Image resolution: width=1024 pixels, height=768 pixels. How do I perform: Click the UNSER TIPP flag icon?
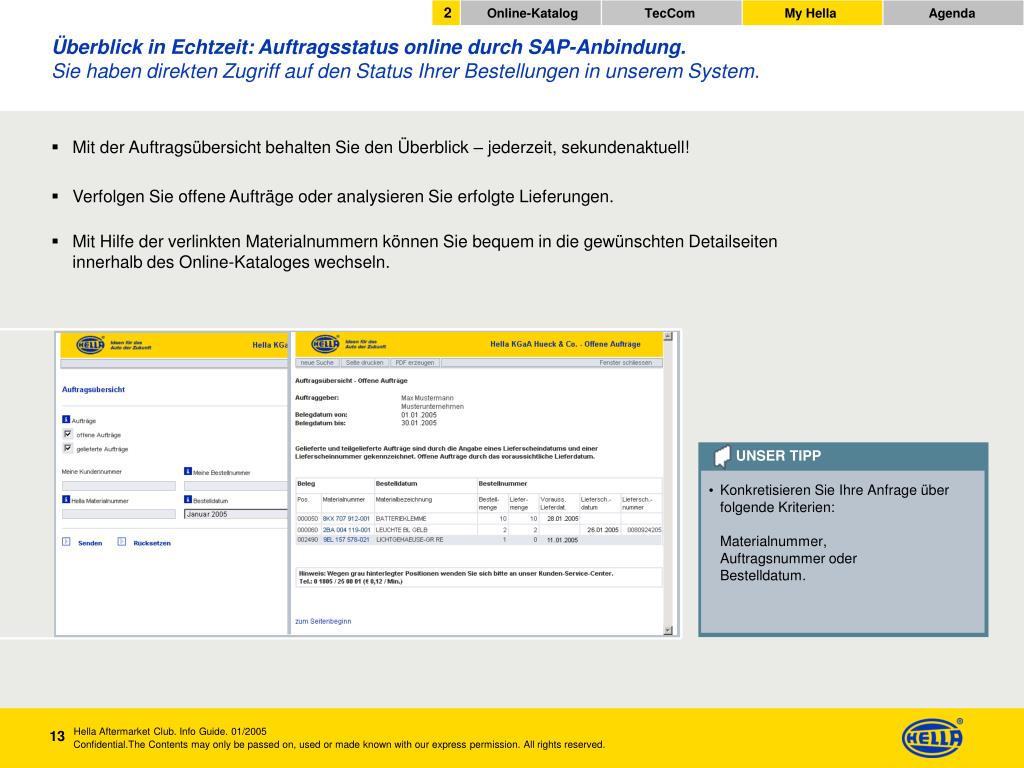722,456
